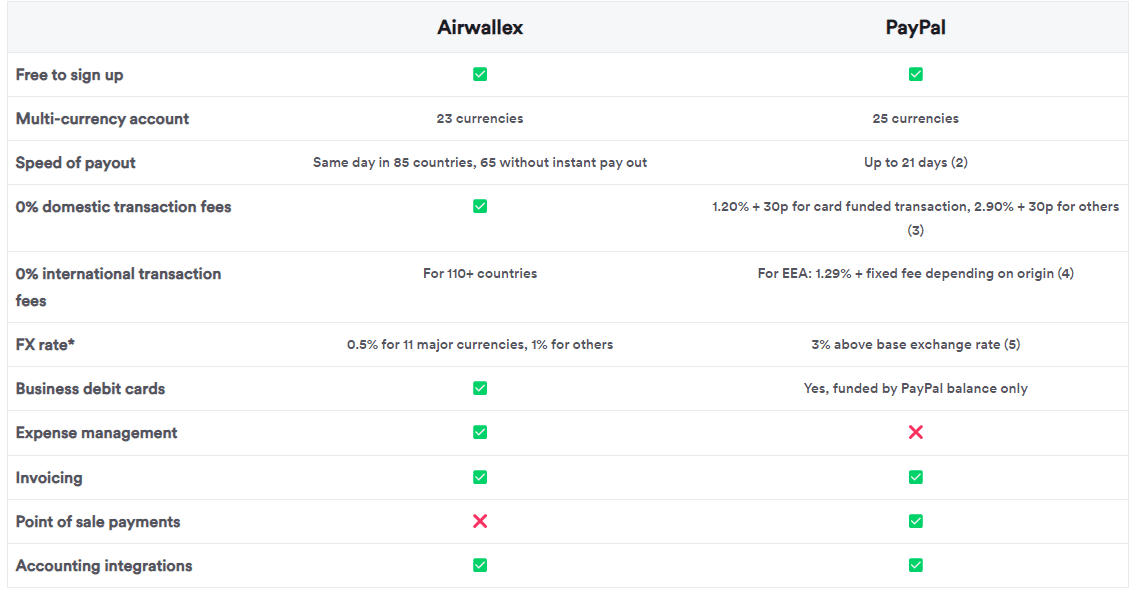
Task: Click Airwallex check for 0% domestic transaction fees
Action: coord(480,206)
